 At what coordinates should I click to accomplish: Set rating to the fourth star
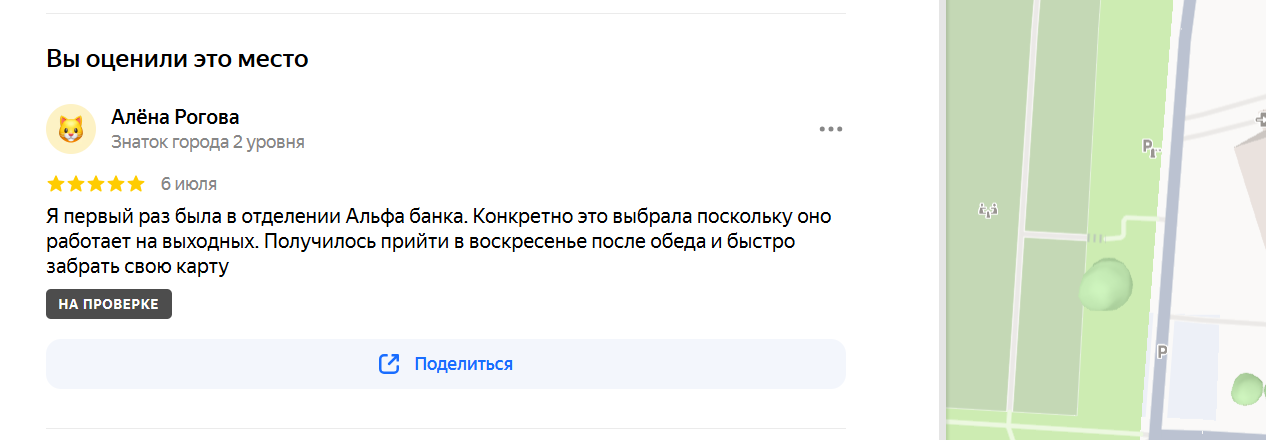116,184
